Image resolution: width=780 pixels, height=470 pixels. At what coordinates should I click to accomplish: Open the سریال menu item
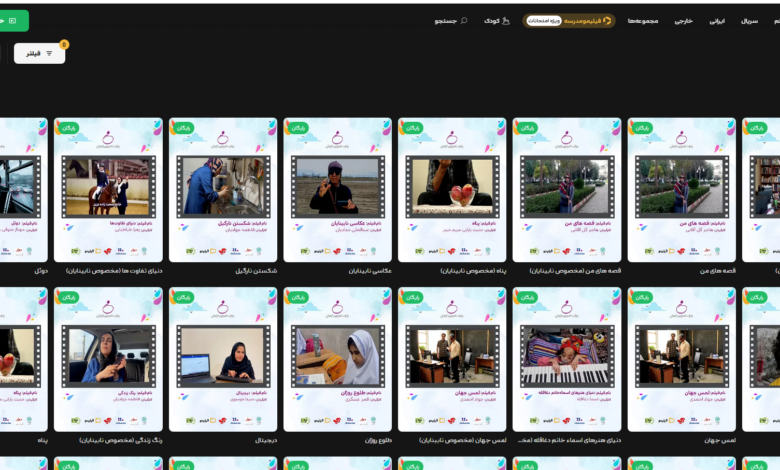point(749,20)
